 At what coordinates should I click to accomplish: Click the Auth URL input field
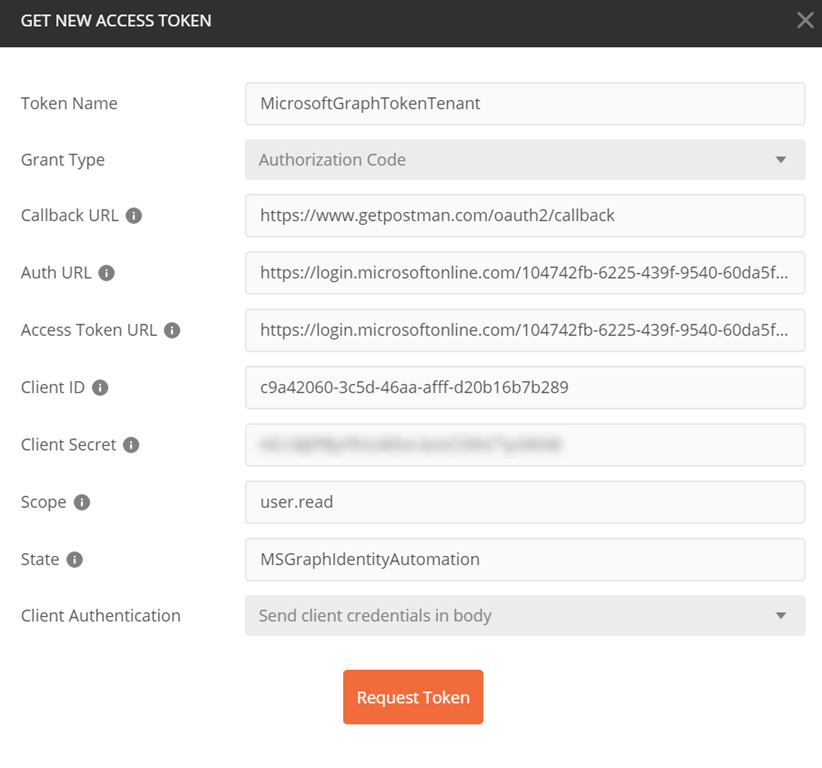(525, 273)
